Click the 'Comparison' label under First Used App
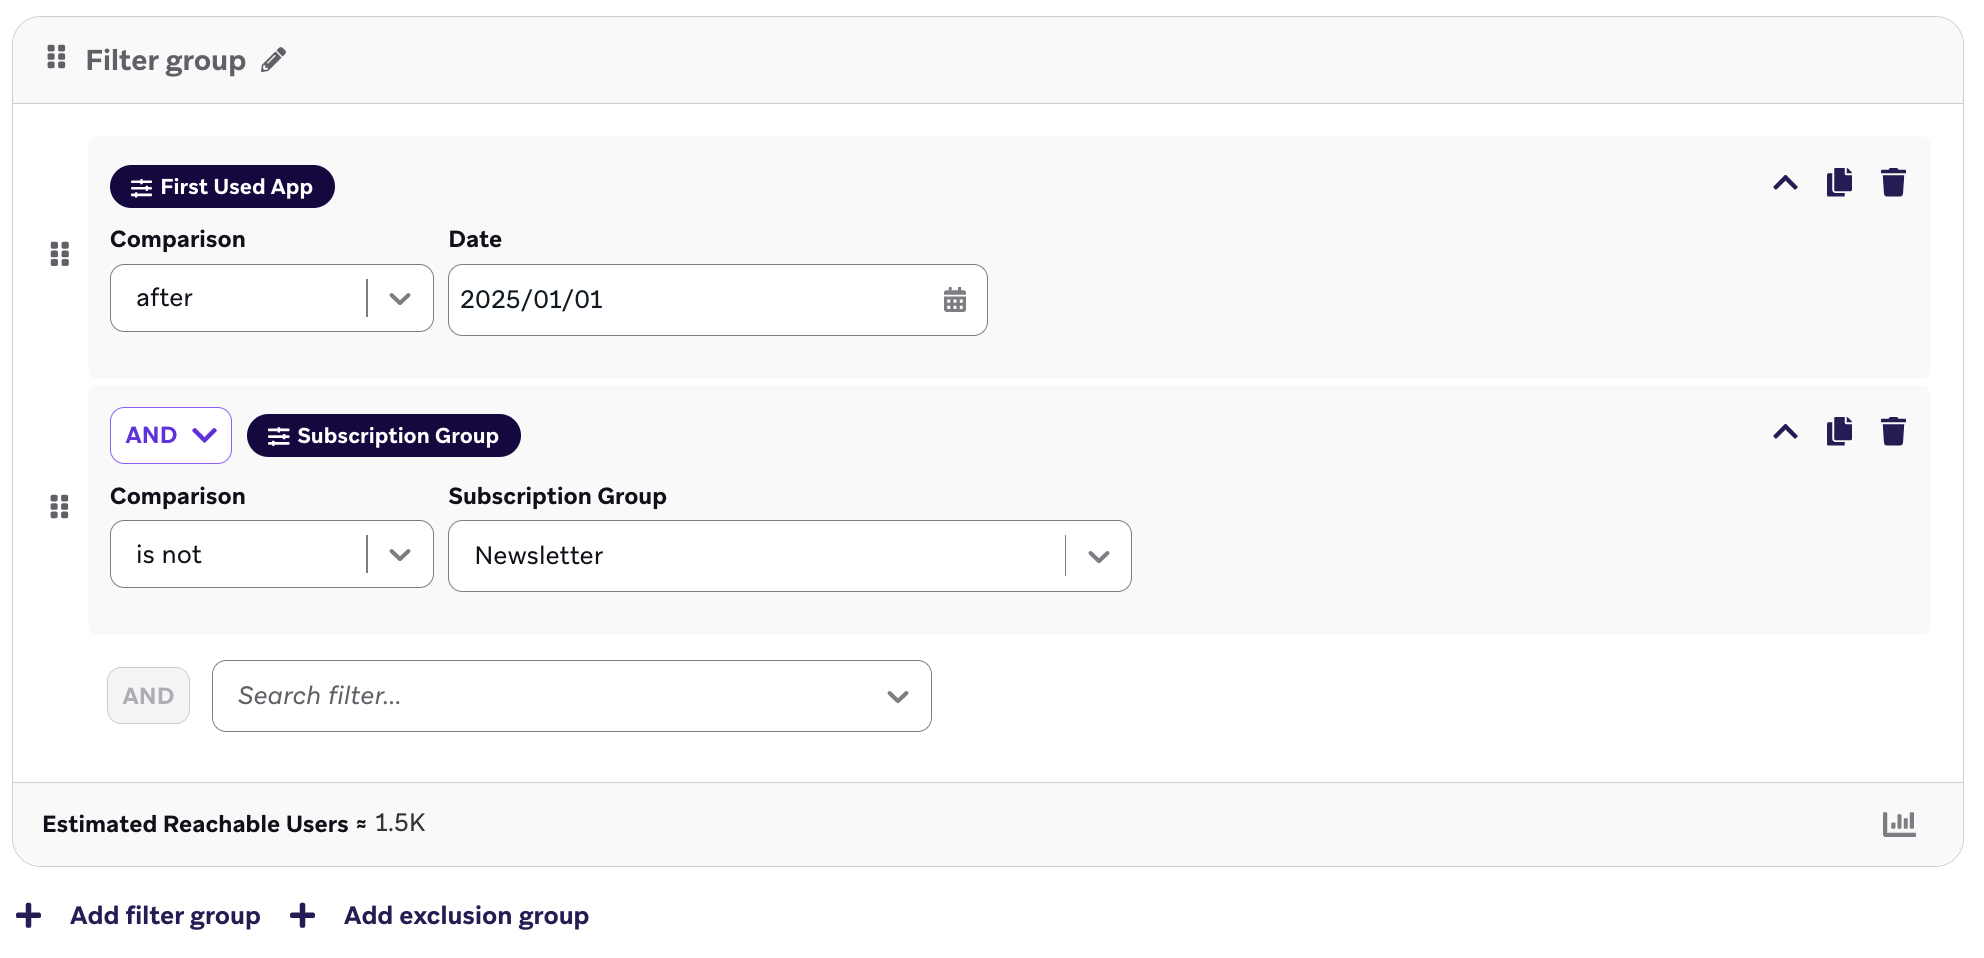The height and width of the screenshot is (958, 1984). [x=178, y=239]
